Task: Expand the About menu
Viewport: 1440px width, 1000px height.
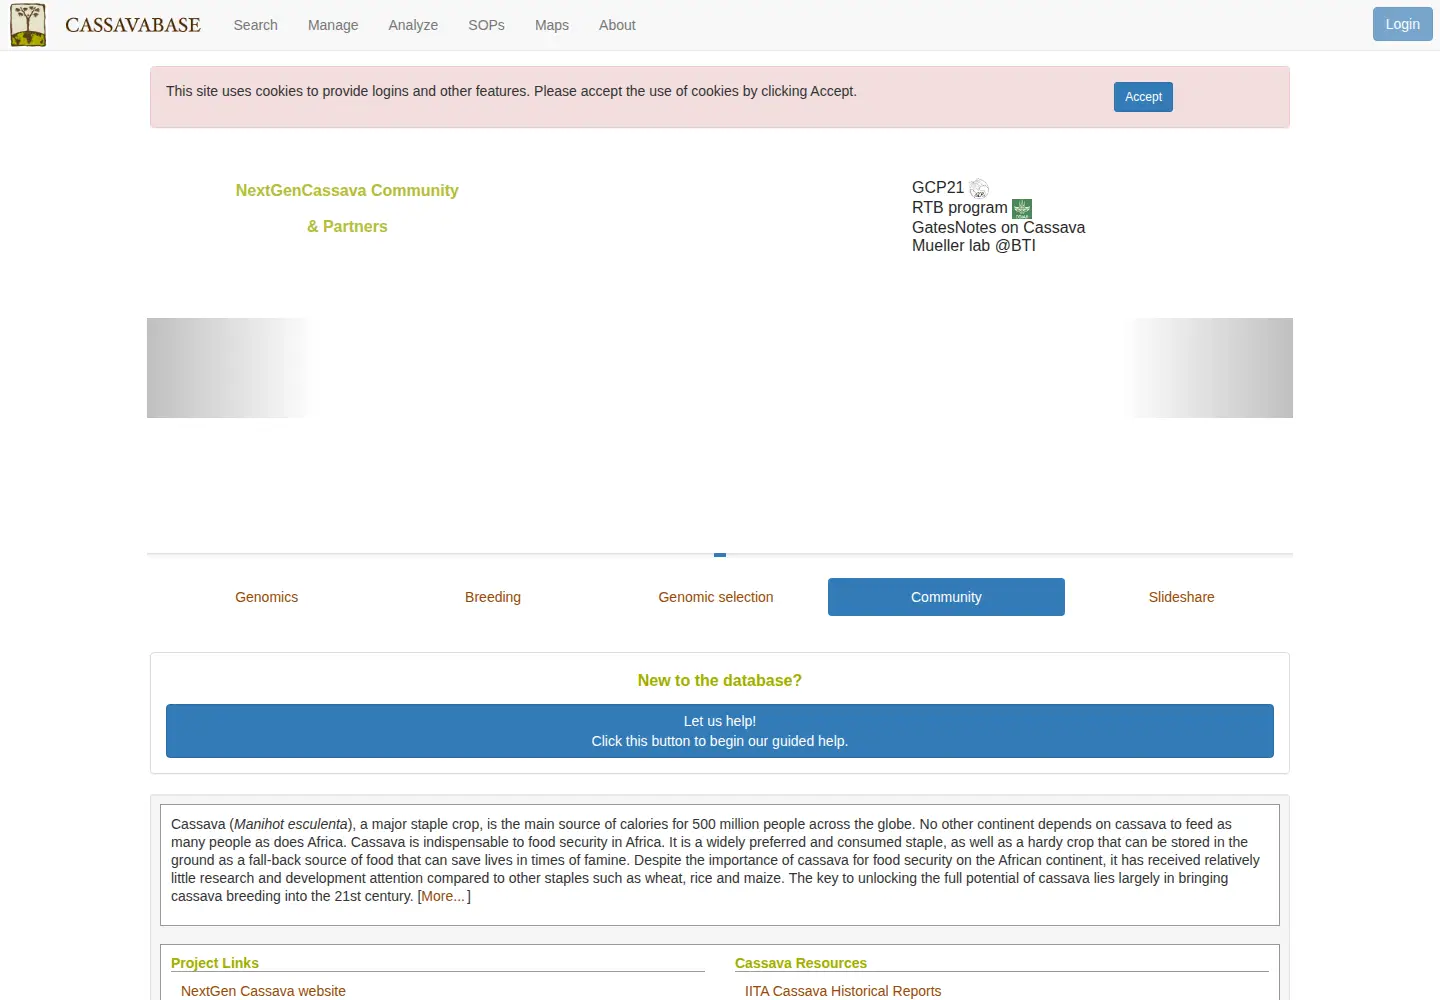Action: pyautogui.click(x=617, y=25)
